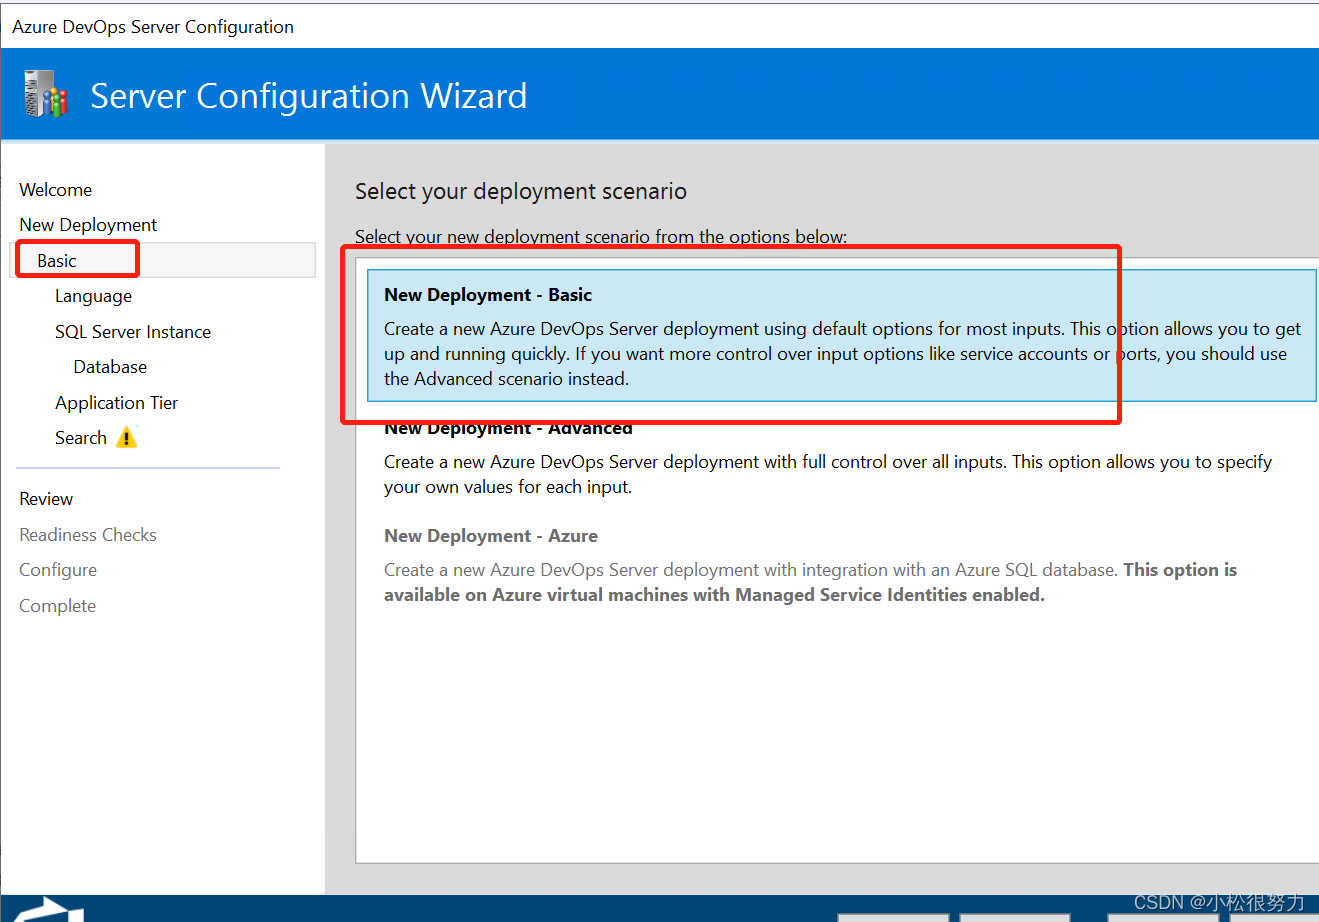1319x922 pixels.
Task: Click the 'Azure DevOps Server Configuration' window title
Action: tap(153, 27)
